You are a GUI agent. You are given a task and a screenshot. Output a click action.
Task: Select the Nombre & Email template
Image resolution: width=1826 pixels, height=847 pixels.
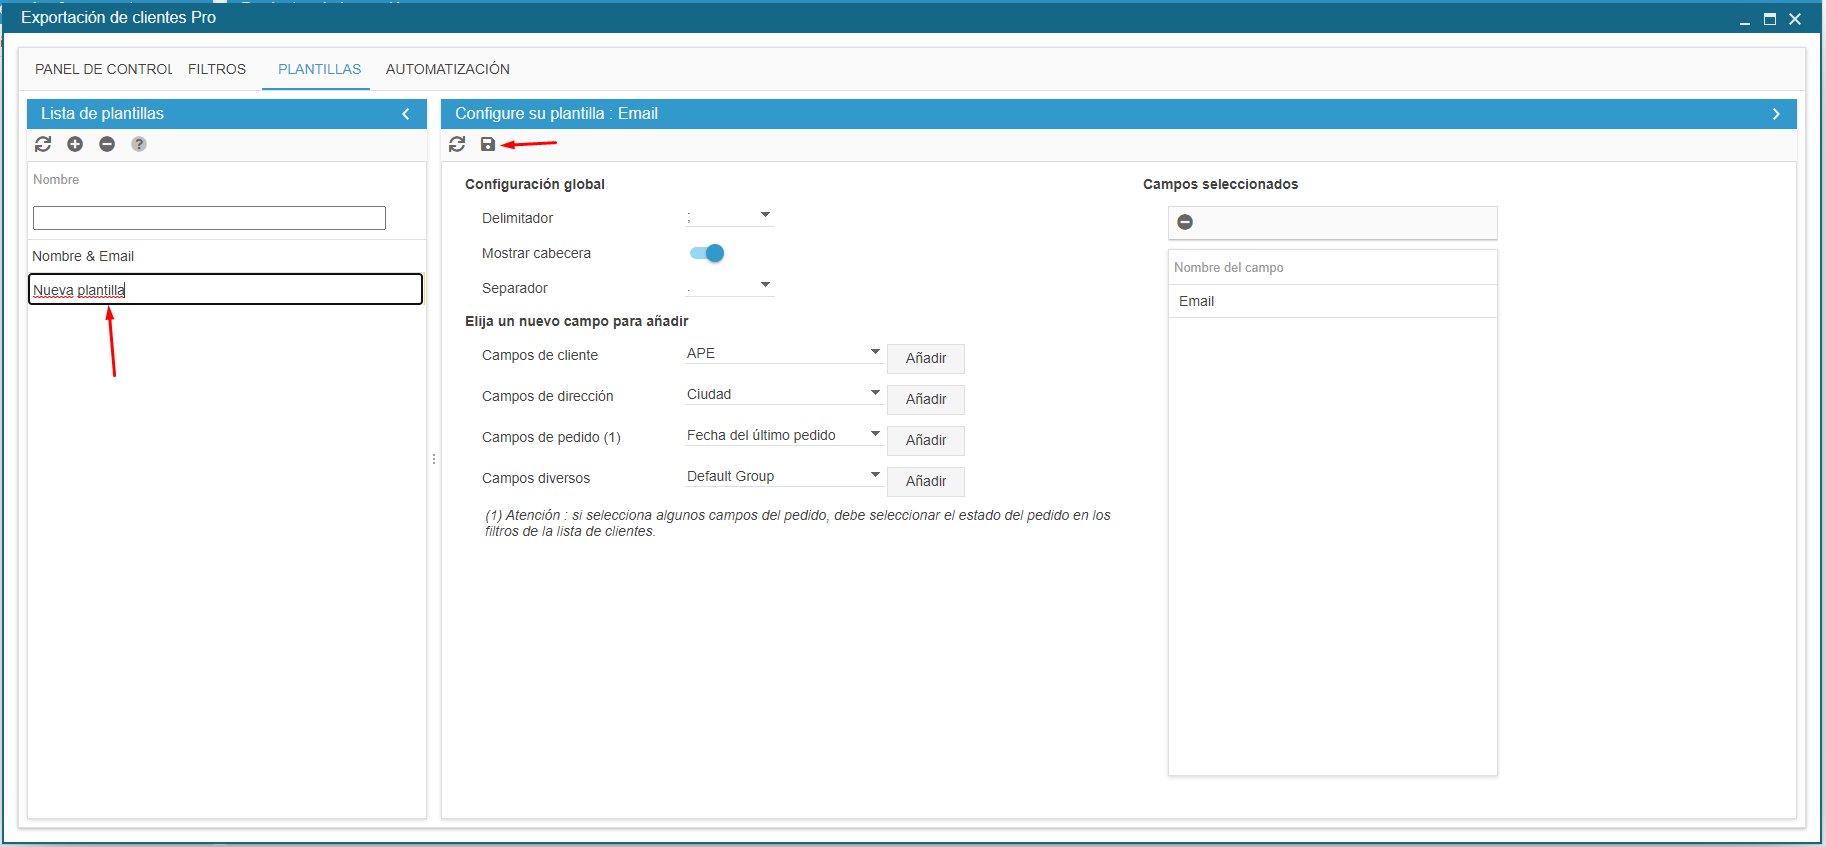(x=84, y=256)
